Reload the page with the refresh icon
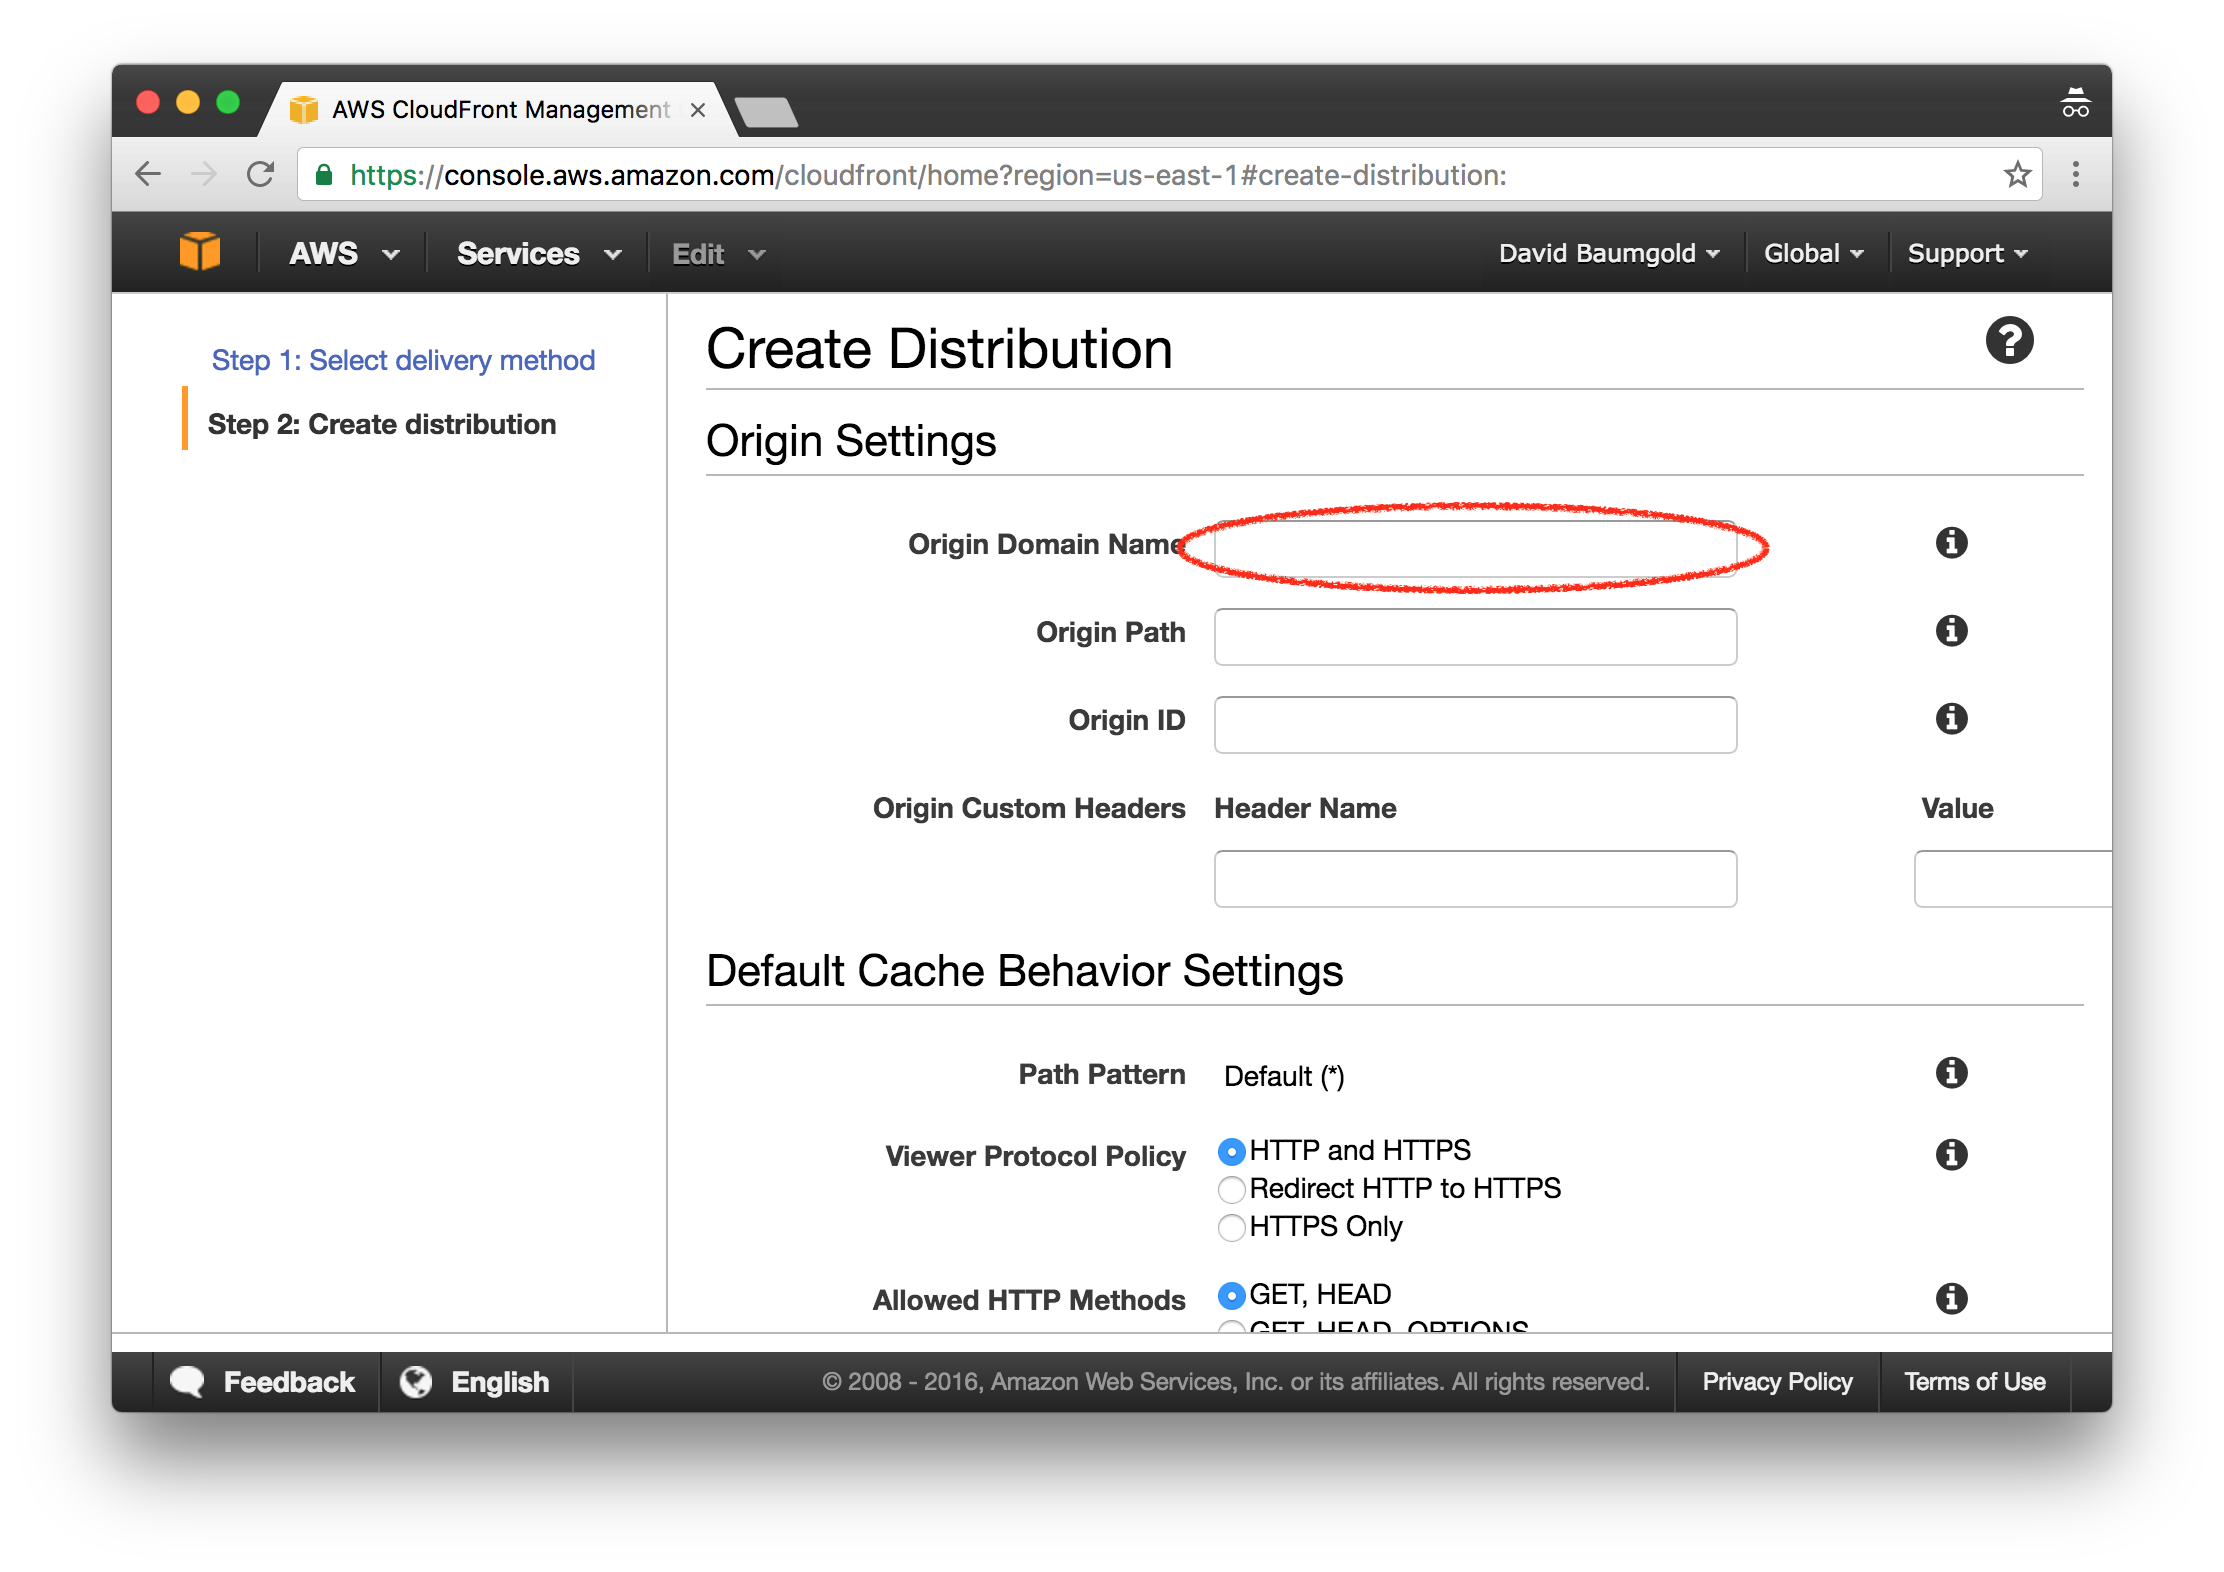The height and width of the screenshot is (1572, 2224). pos(261,174)
